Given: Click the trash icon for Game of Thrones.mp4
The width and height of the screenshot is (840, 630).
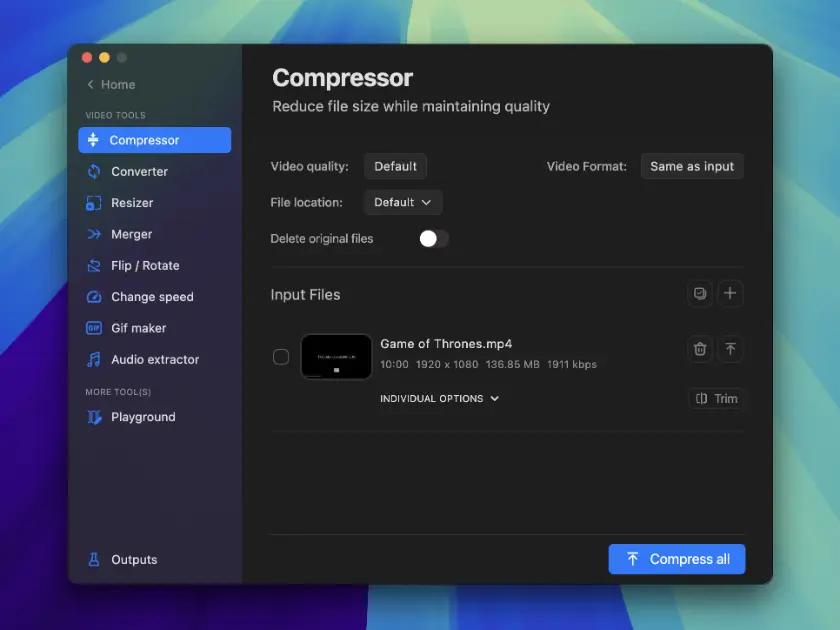Looking at the screenshot, I should (700, 349).
